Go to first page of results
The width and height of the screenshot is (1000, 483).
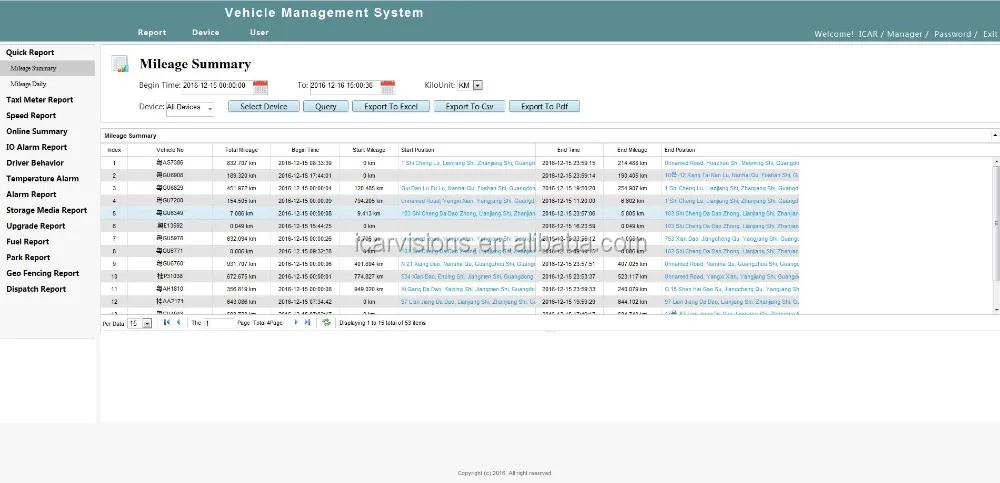coord(166,323)
